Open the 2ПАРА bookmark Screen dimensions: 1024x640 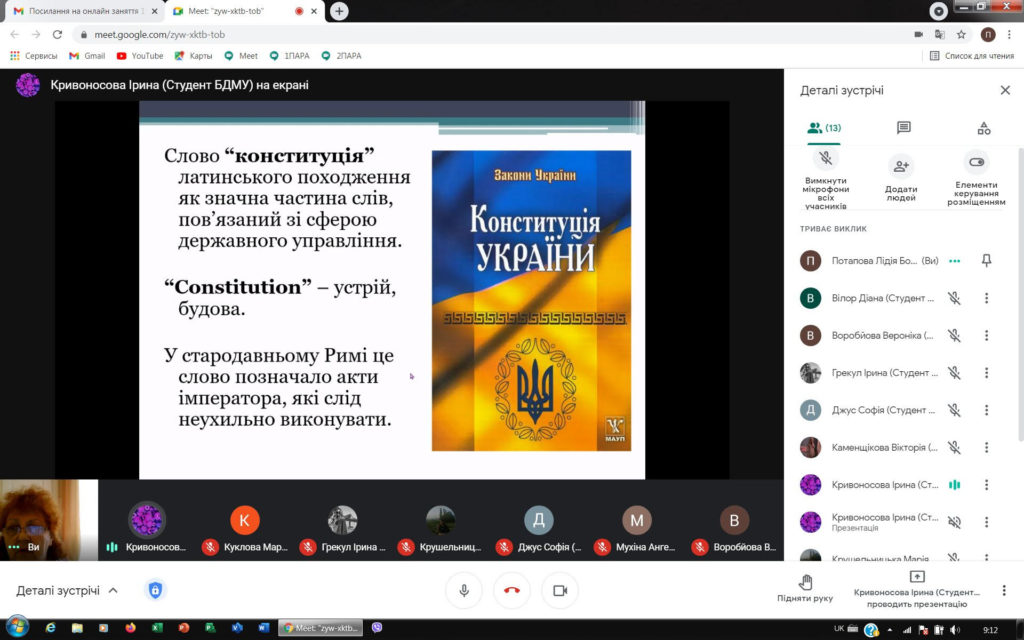pyautogui.click(x=341, y=56)
